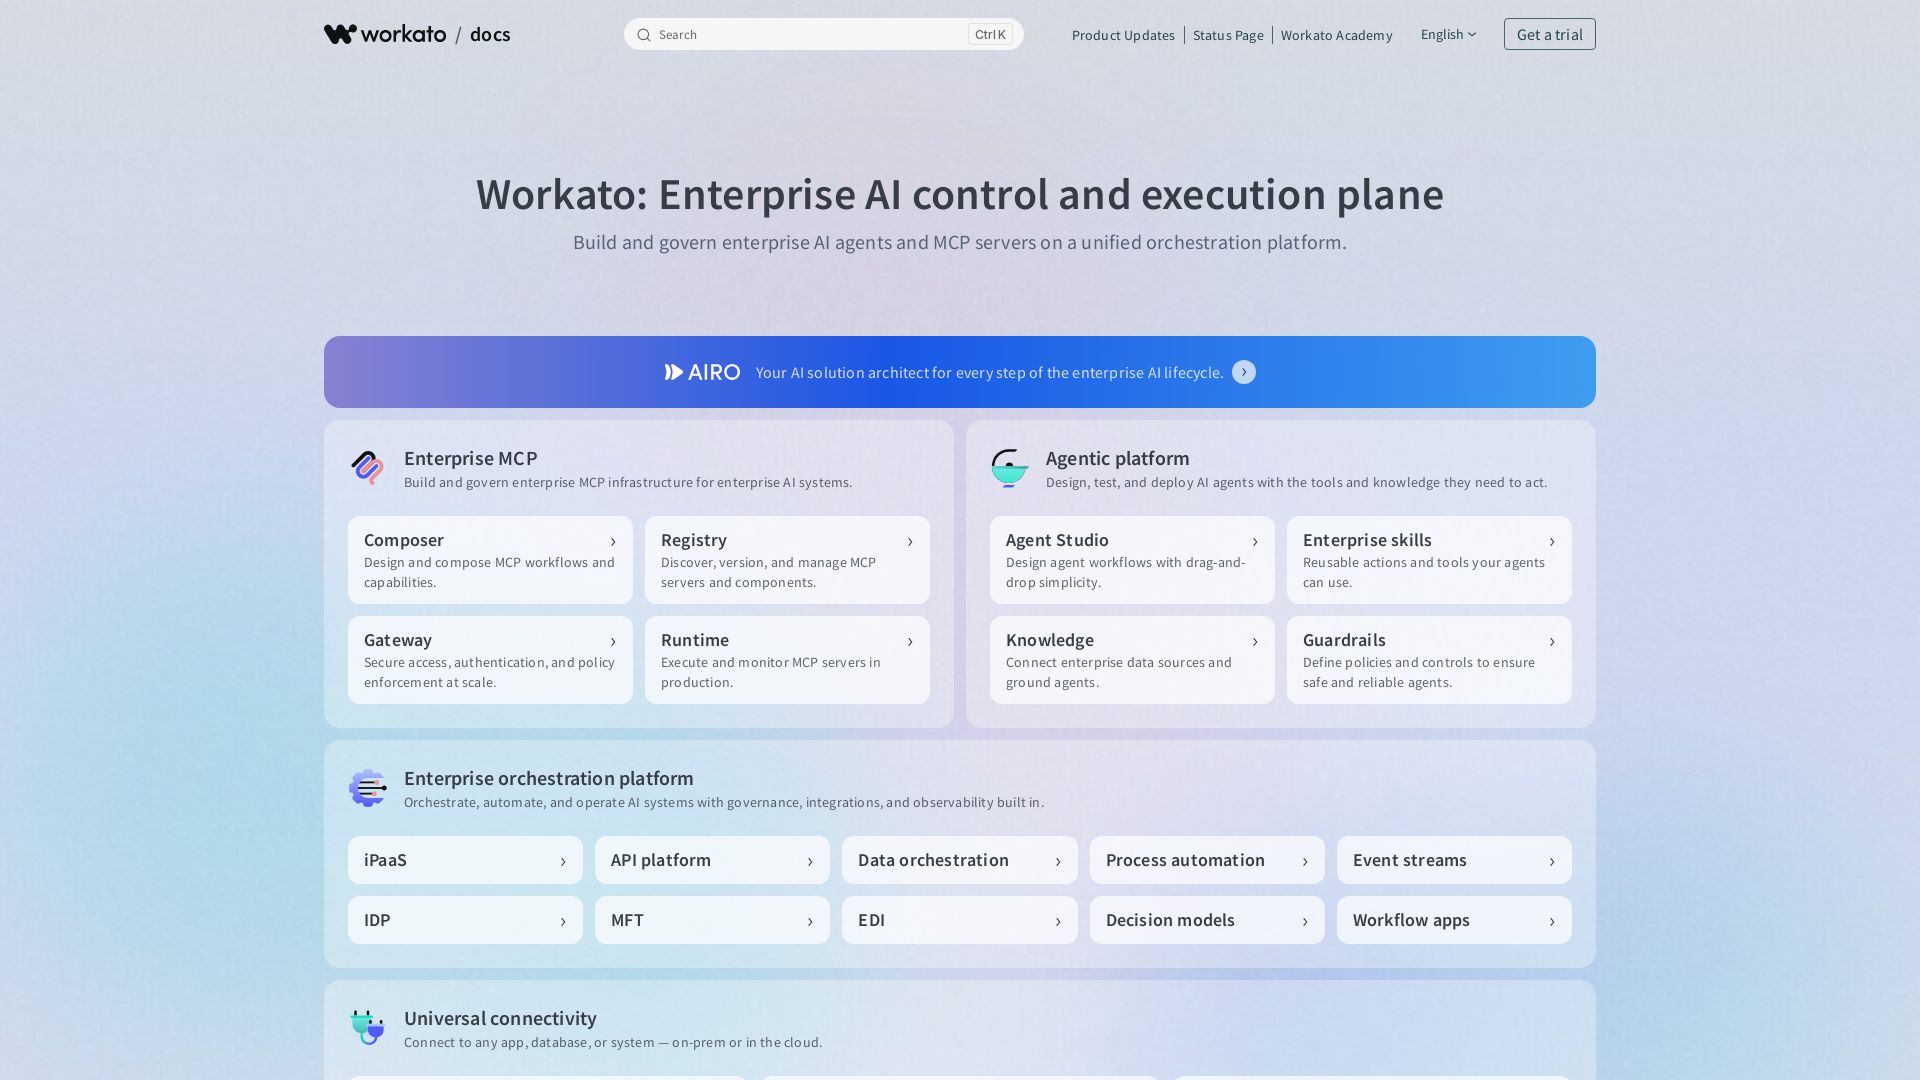The width and height of the screenshot is (1920, 1080).
Task: Click the chevron on the Gateway card
Action: 613,642
